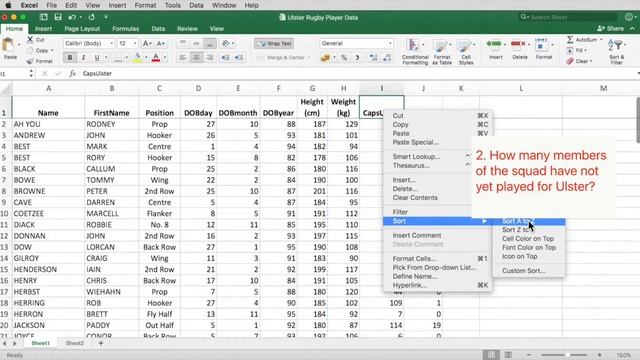Open Conditional Formatting

pyautogui.click(x=415, y=51)
